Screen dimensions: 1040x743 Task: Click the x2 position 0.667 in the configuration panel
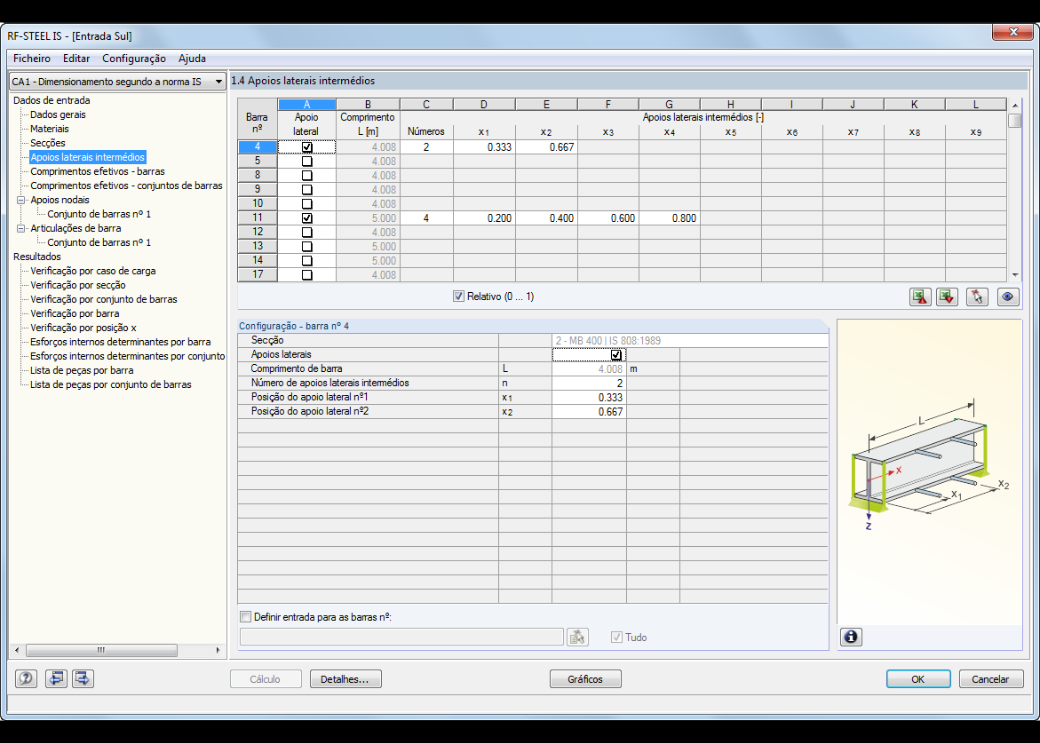coord(589,411)
